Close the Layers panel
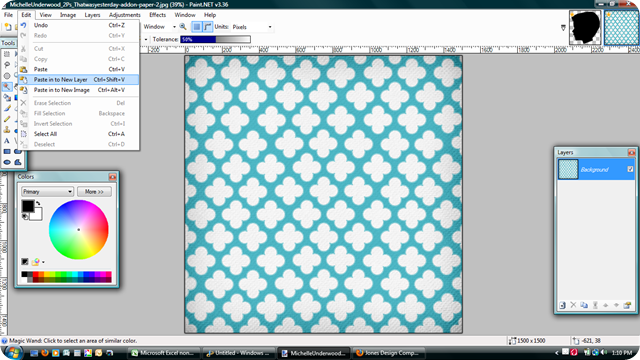The height and width of the screenshot is (360, 640). pos(631,152)
